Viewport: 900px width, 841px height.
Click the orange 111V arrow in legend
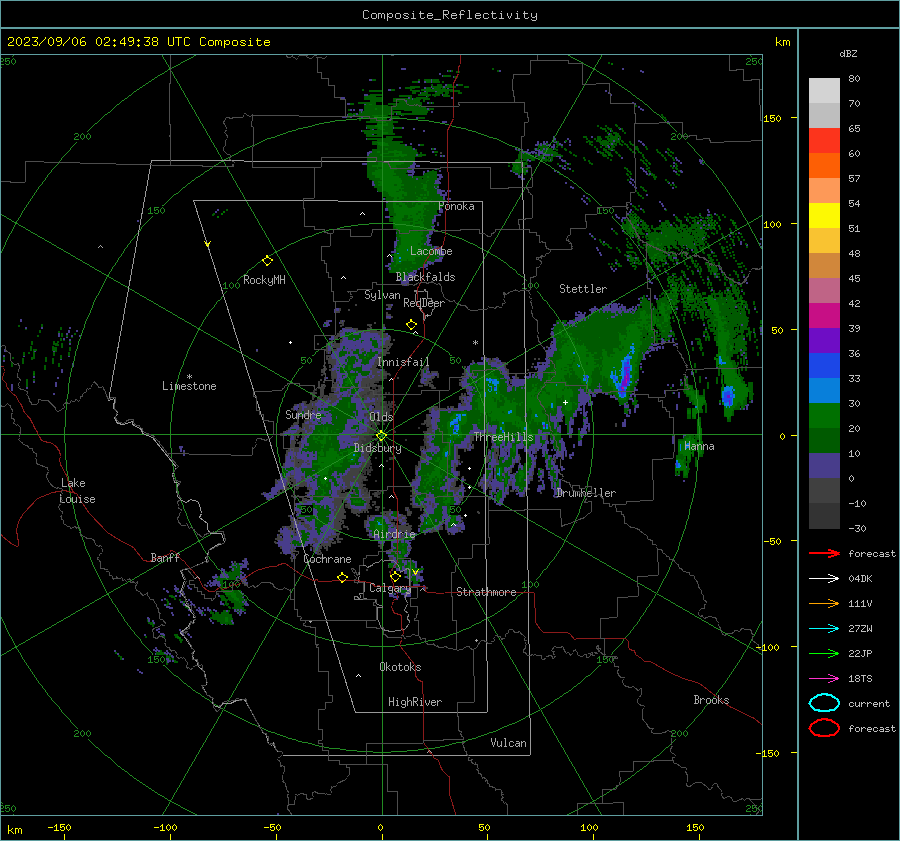(824, 603)
